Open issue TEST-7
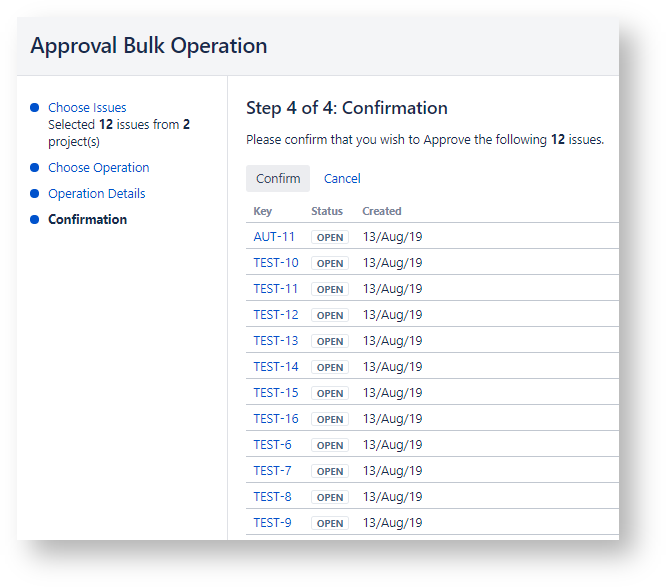The height and width of the screenshot is (588, 667). coord(273,471)
